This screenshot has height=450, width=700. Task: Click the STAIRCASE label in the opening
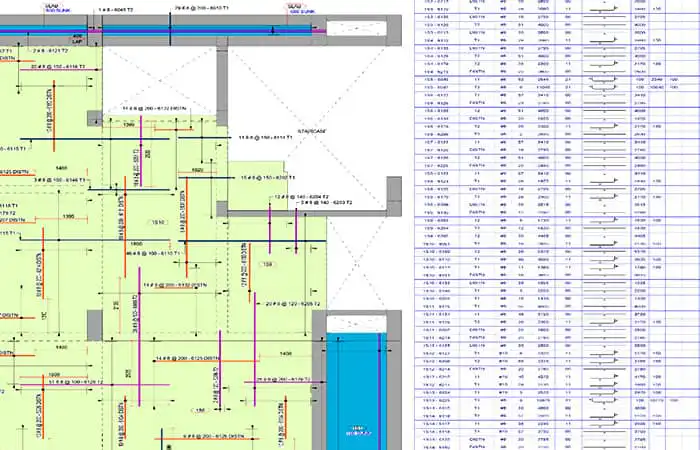pos(312,131)
